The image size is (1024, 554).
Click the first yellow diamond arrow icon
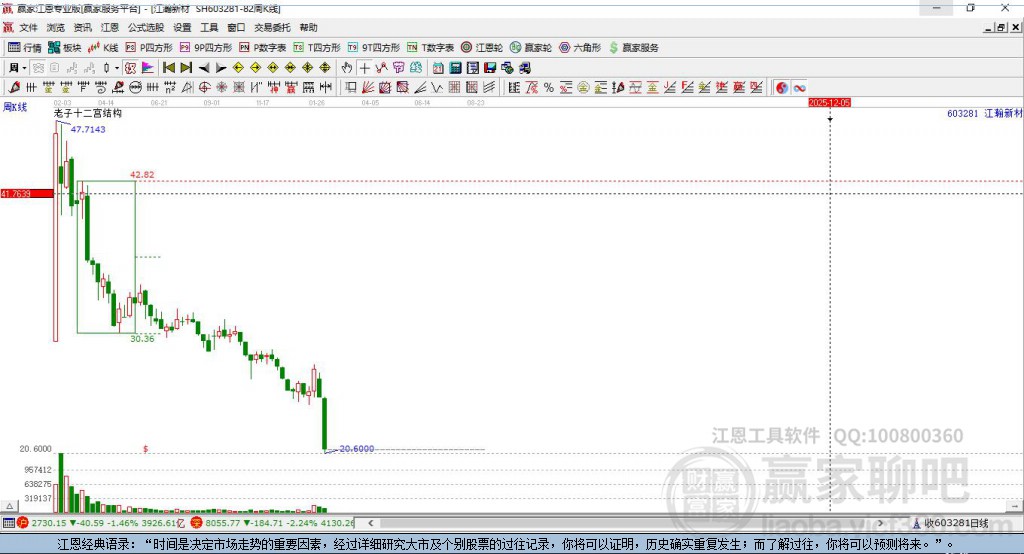[238, 68]
